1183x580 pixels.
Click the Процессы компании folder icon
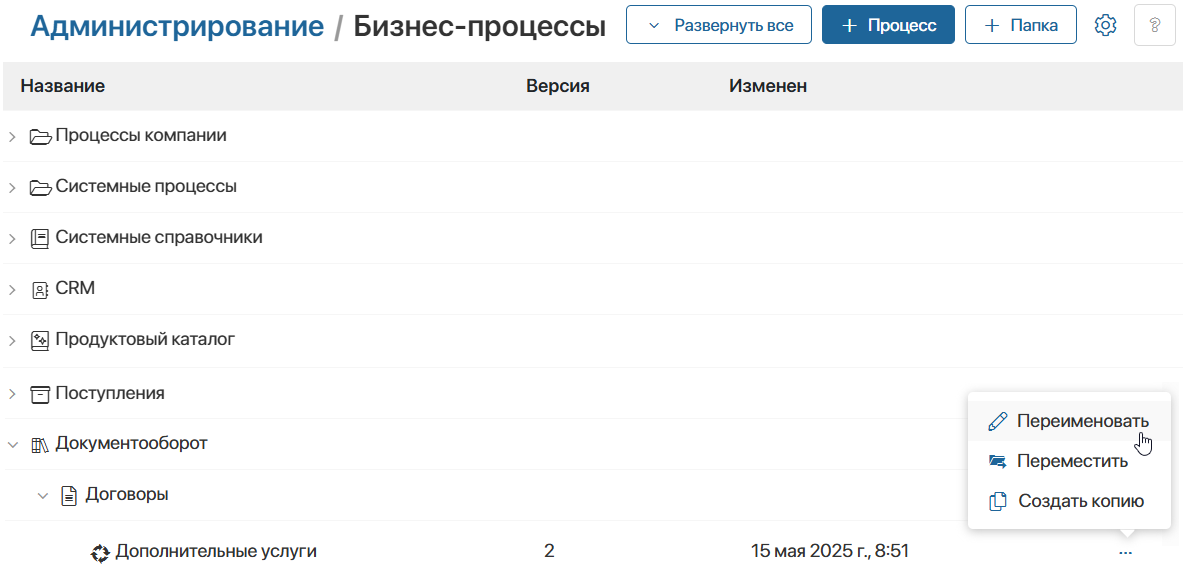pyautogui.click(x=40, y=137)
